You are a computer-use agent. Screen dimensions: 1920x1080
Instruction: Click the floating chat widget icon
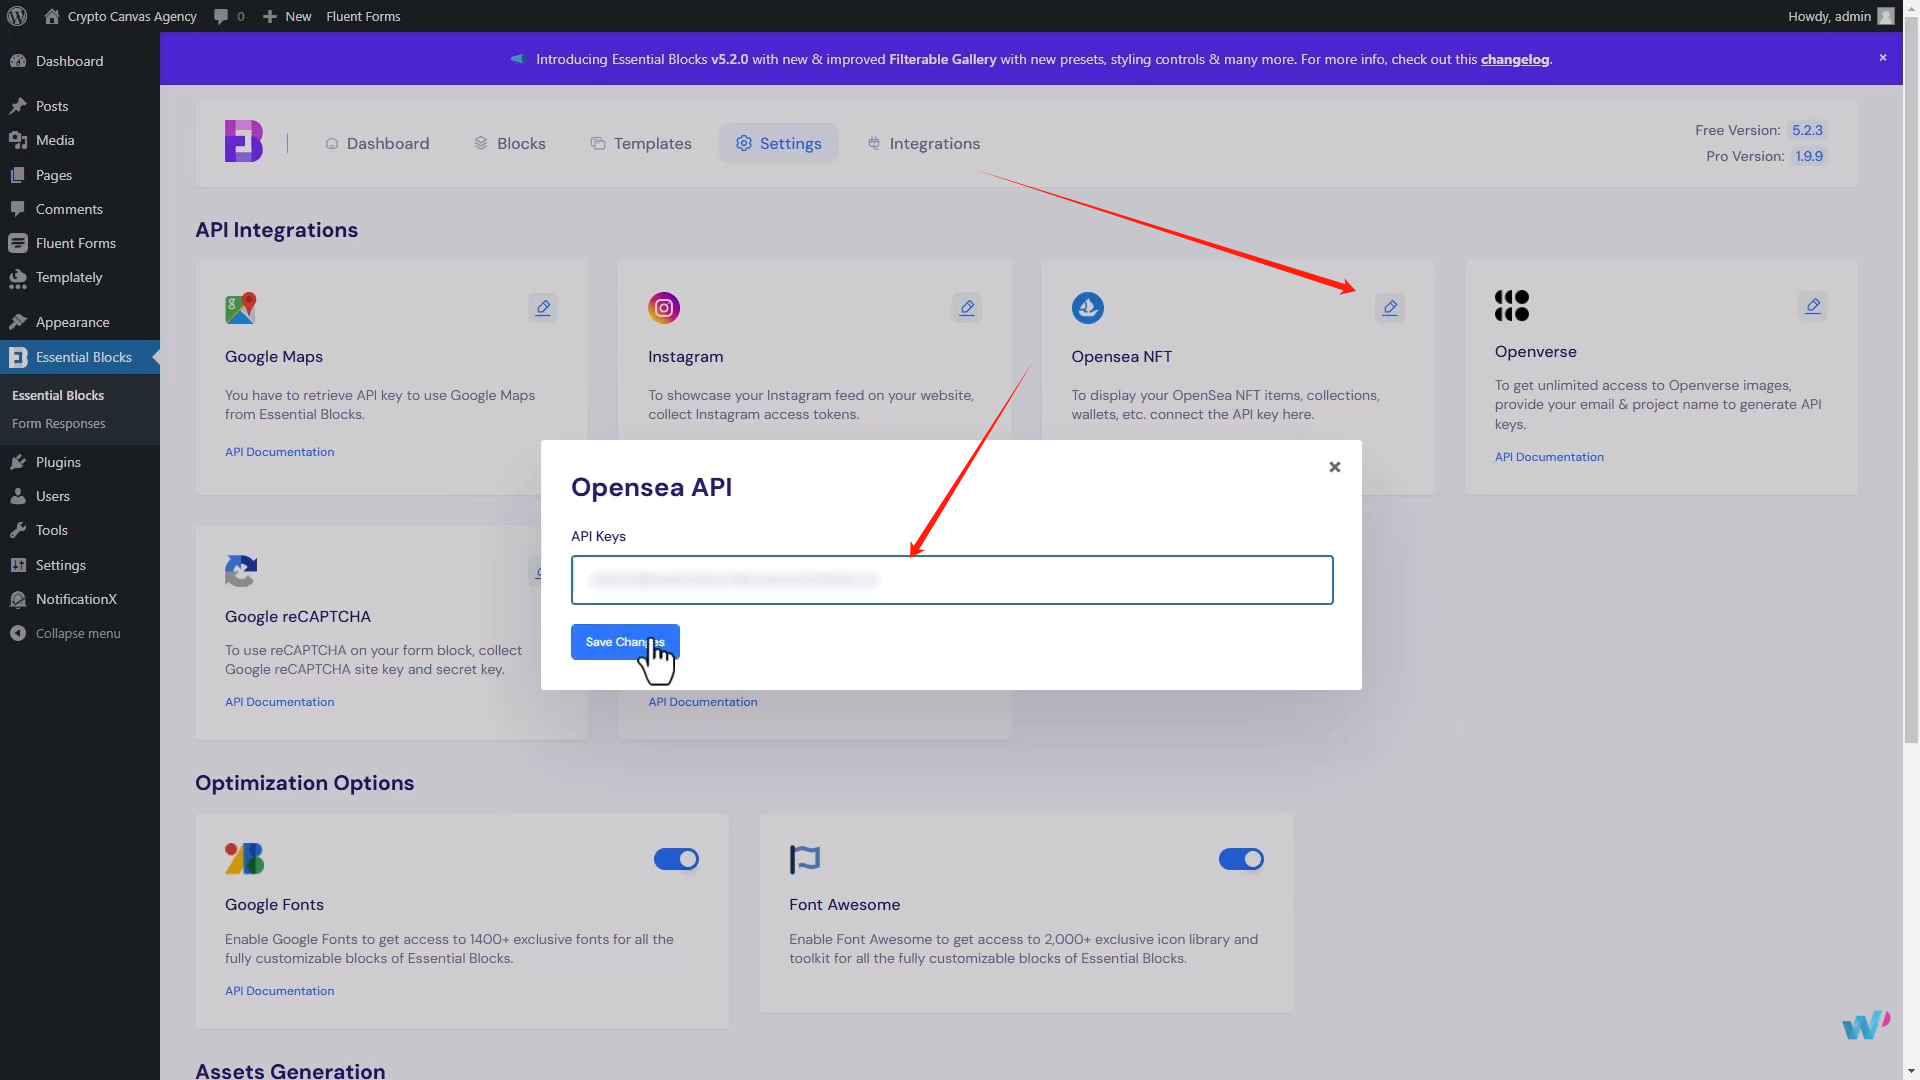click(1865, 1025)
